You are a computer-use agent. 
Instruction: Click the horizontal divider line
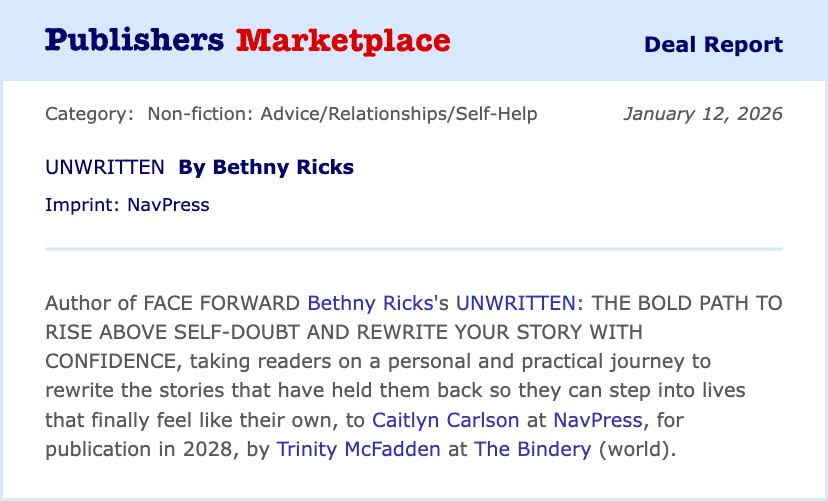(414, 249)
